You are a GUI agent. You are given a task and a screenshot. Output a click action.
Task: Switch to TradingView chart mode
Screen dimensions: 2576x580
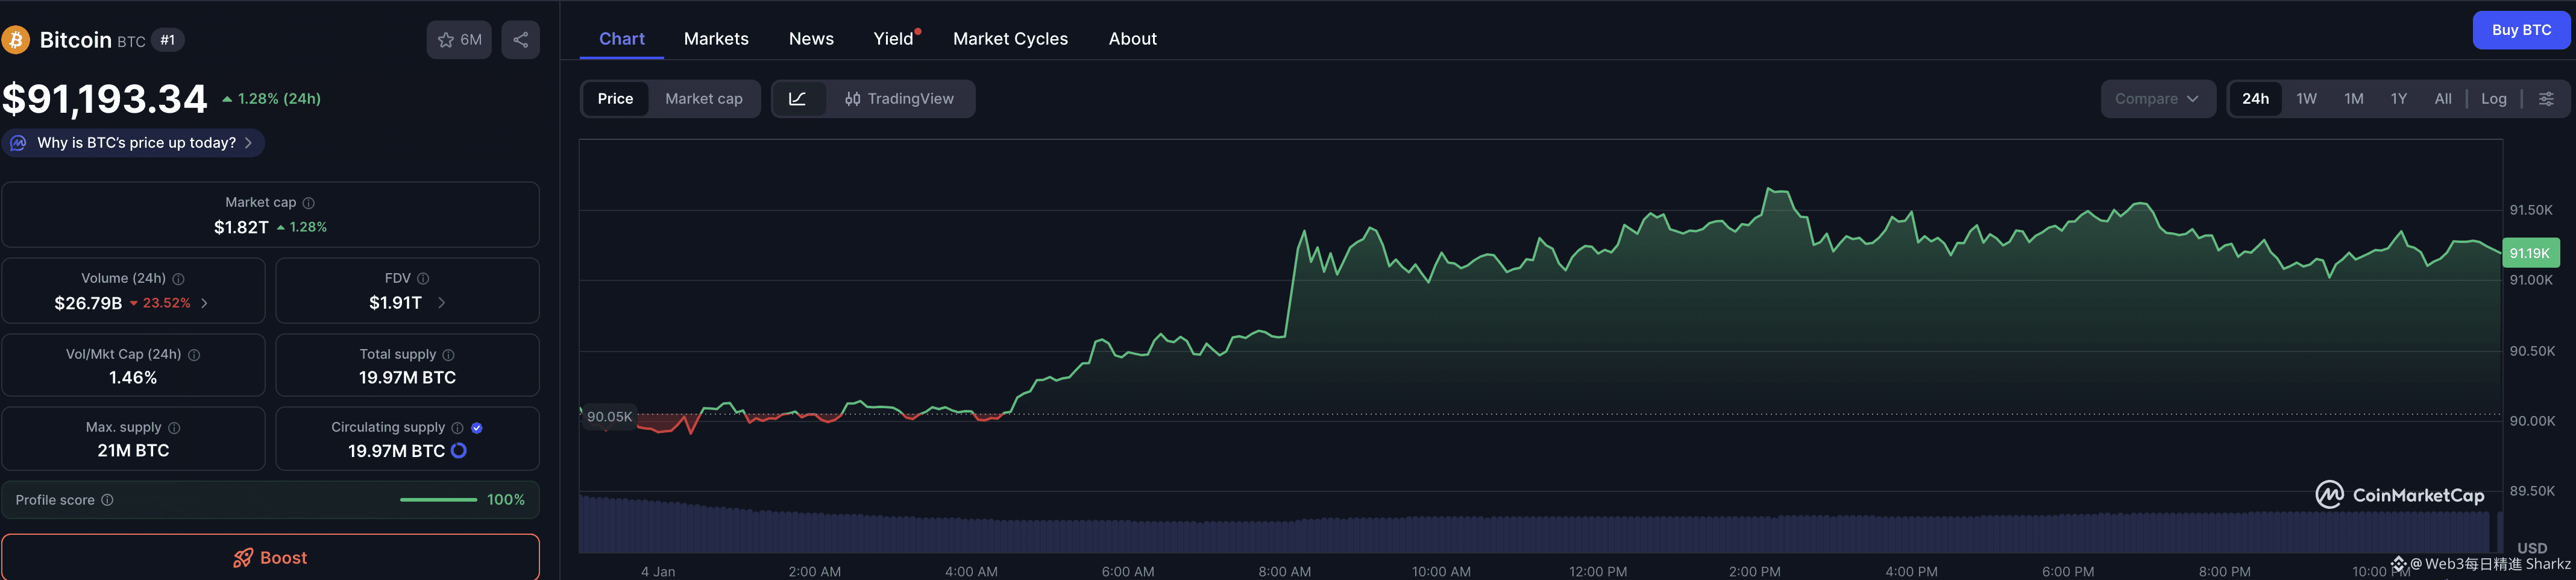pyautogui.click(x=899, y=99)
